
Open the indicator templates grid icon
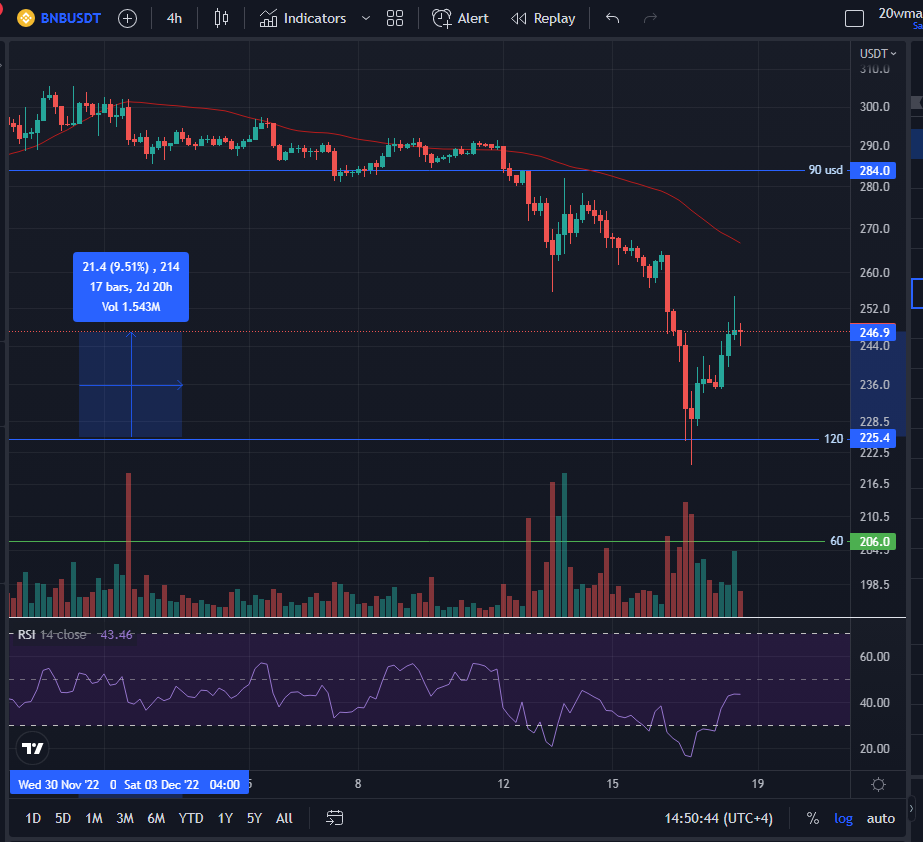pyautogui.click(x=395, y=18)
